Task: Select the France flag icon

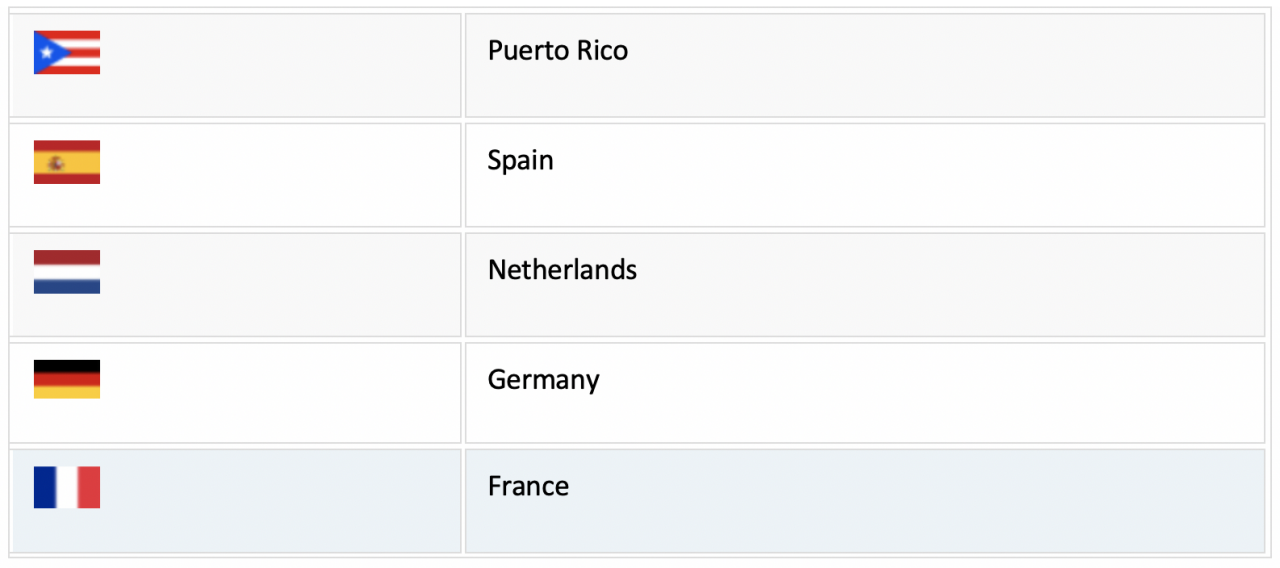Action: (x=67, y=487)
